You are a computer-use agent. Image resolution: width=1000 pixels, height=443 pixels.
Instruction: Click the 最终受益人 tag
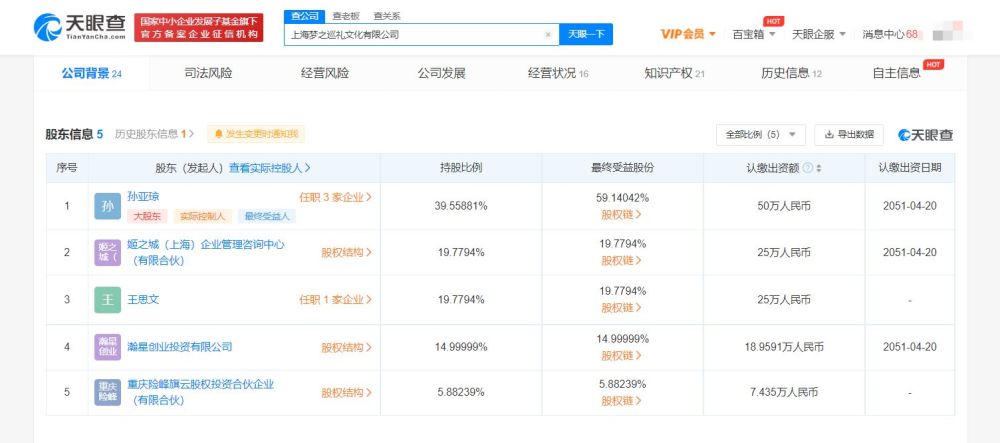point(267,216)
